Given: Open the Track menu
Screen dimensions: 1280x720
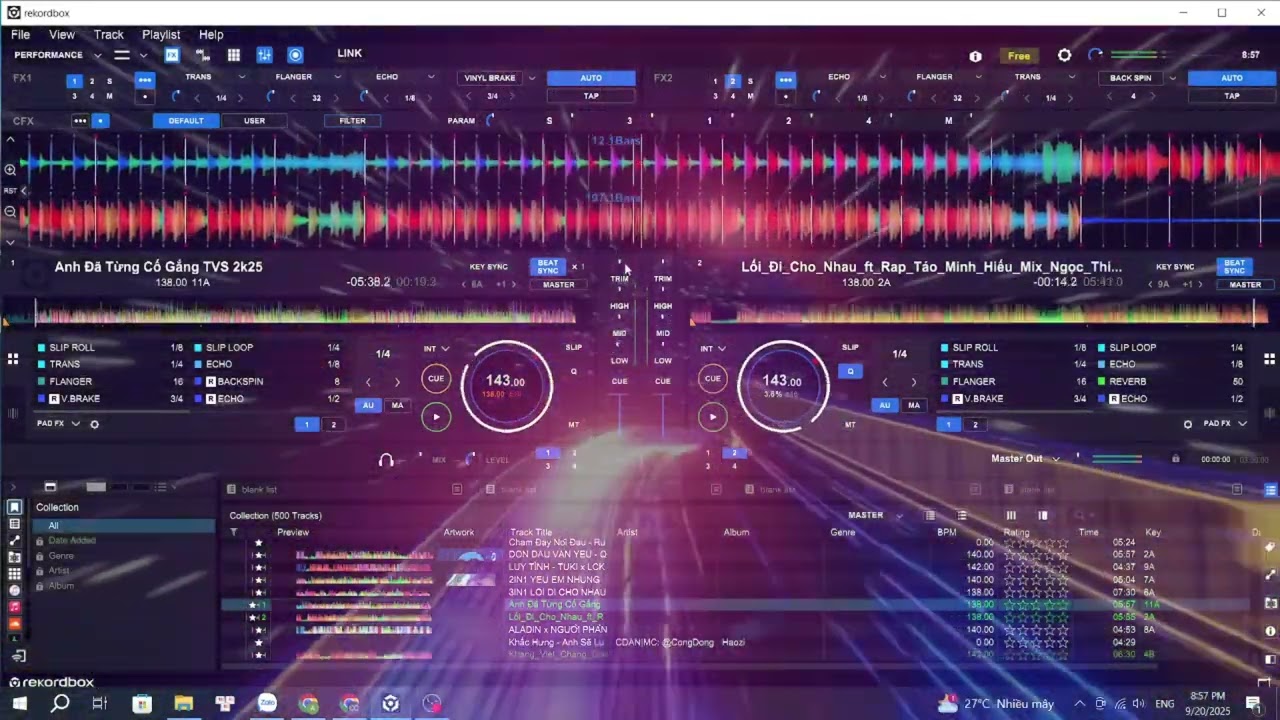Looking at the screenshot, I should (x=109, y=34).
